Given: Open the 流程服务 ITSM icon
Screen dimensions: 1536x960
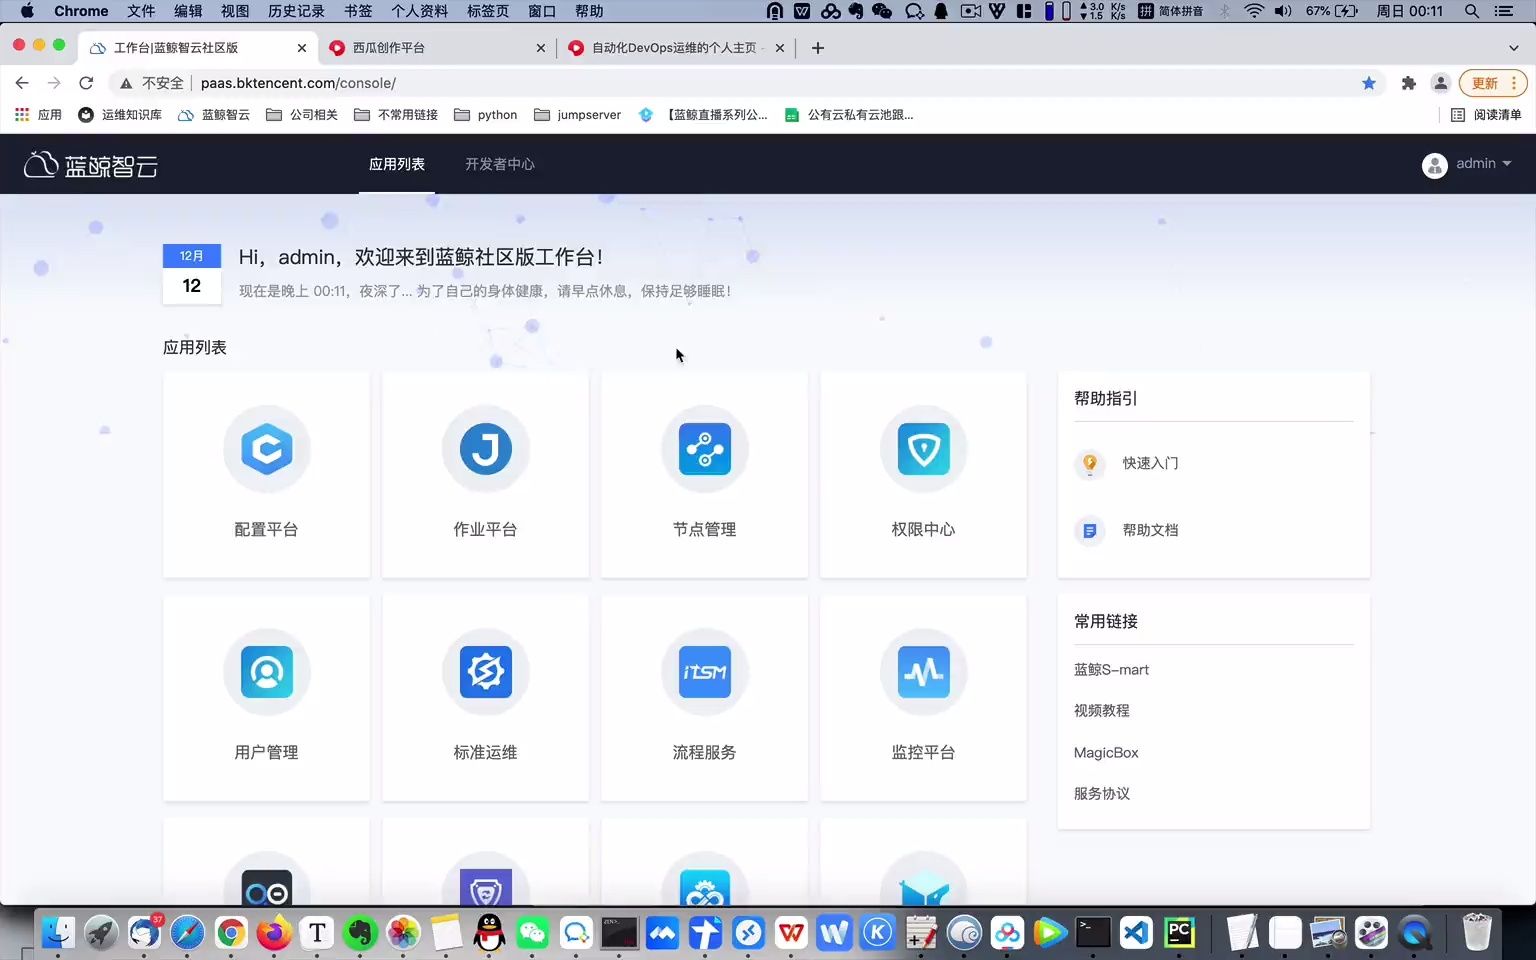Looking at the screenshot, I should tap(704, 672).
